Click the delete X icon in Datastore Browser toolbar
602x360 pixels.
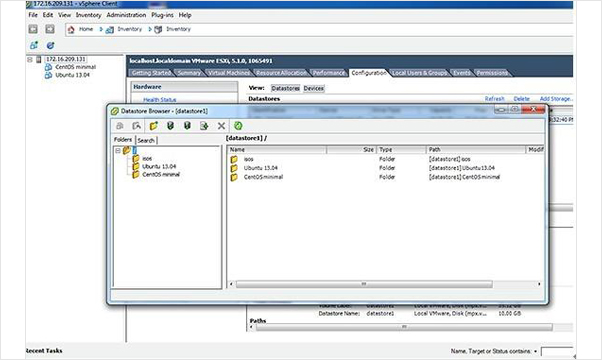point(221,126)
